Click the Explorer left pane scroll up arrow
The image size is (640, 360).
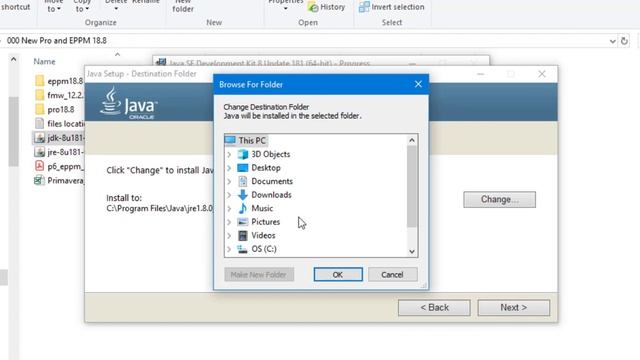coord(13,60)
